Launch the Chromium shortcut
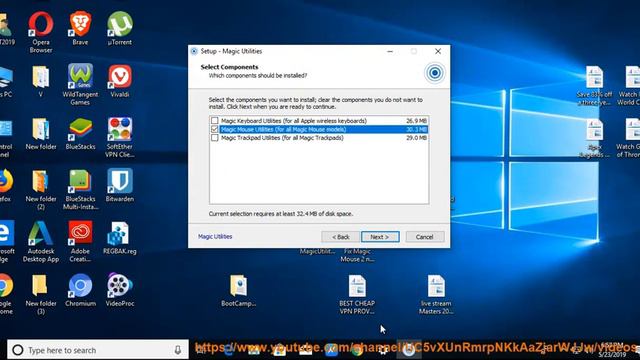The image size is (640, 360). click(80, 290)
